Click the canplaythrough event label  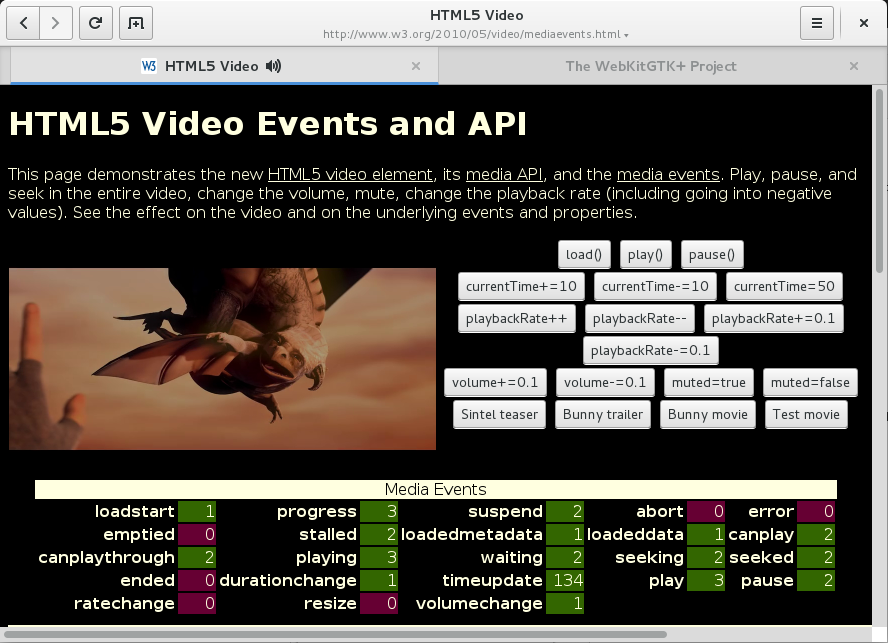tap(106, 557)
